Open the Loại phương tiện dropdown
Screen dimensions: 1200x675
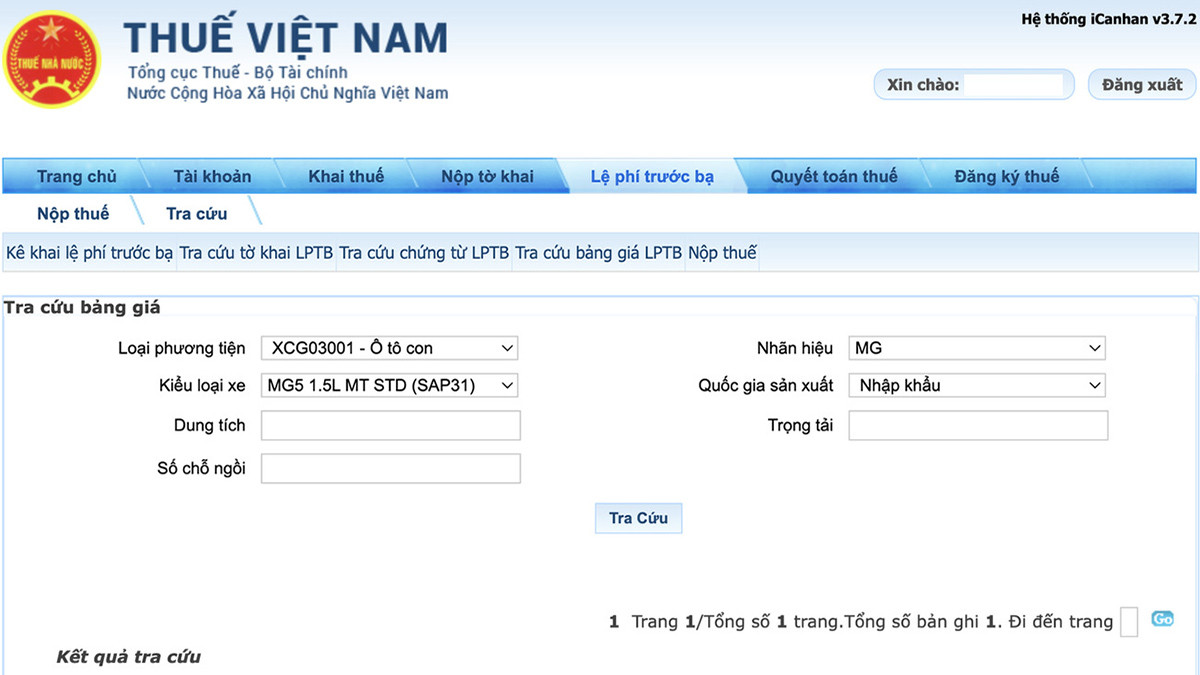pos(390,348)
